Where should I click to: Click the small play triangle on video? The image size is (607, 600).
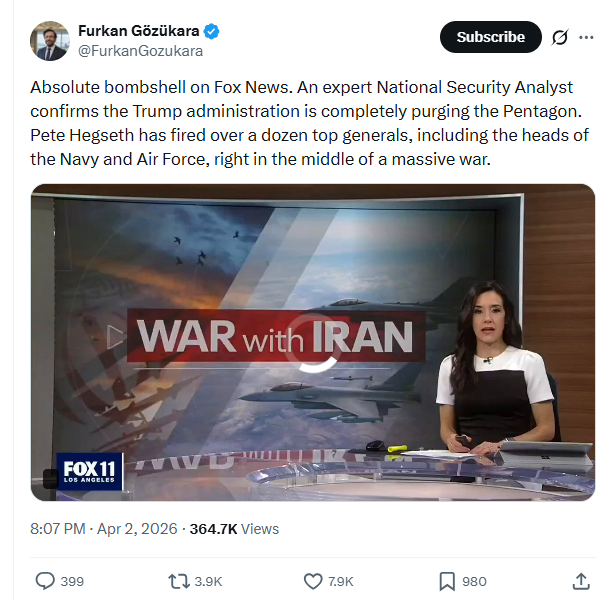coord(115,336)
